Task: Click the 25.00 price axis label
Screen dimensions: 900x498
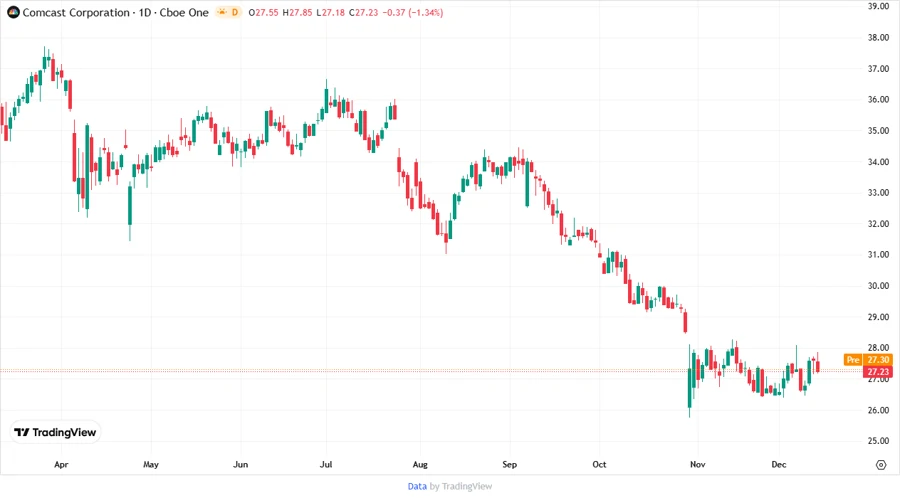Action: [x=878, y=441]
